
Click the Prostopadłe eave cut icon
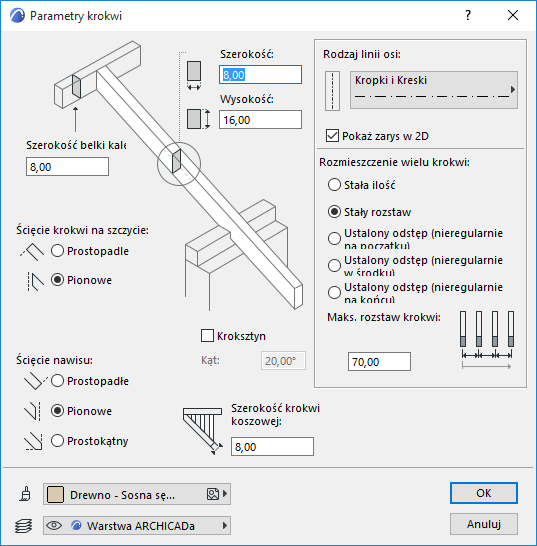35,381
